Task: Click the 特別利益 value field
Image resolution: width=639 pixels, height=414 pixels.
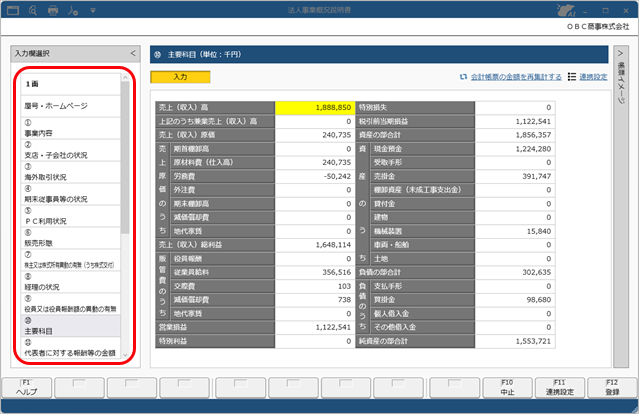Action: pyautogui.click(x=315, y=341)
